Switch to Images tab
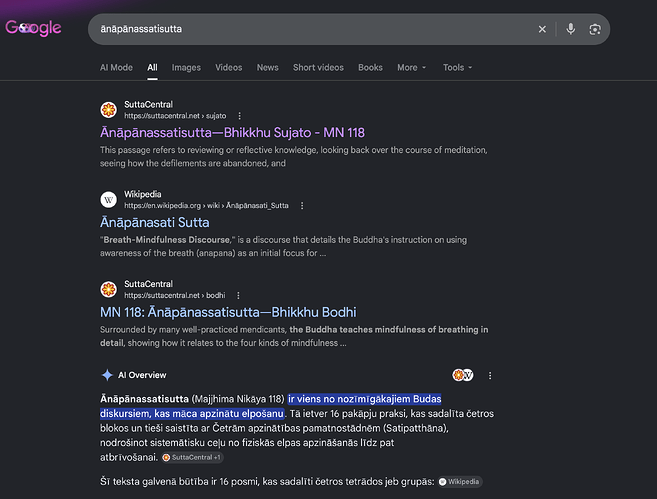Screen dimensions: 657x499 click(x=186, y=67)
